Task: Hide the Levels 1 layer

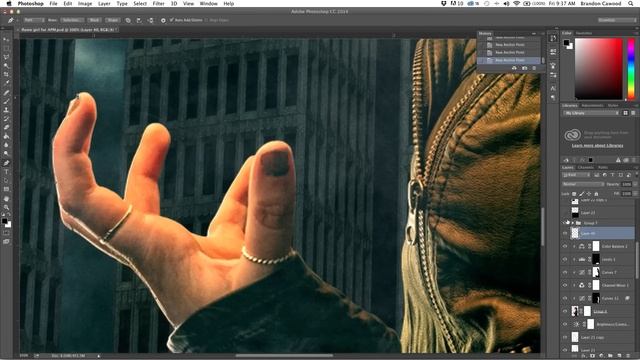Action: click(565, 259)
